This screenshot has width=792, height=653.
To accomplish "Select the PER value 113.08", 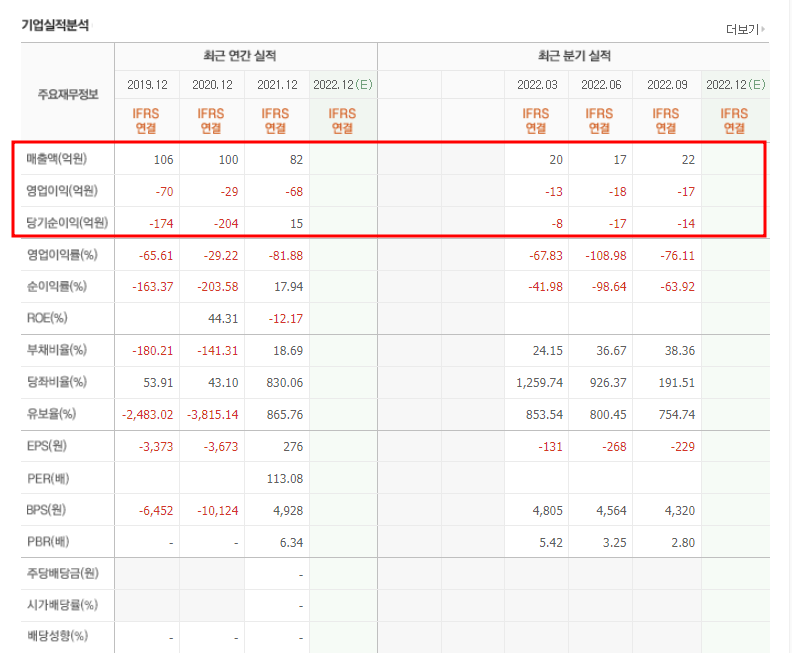I will 285,479.
